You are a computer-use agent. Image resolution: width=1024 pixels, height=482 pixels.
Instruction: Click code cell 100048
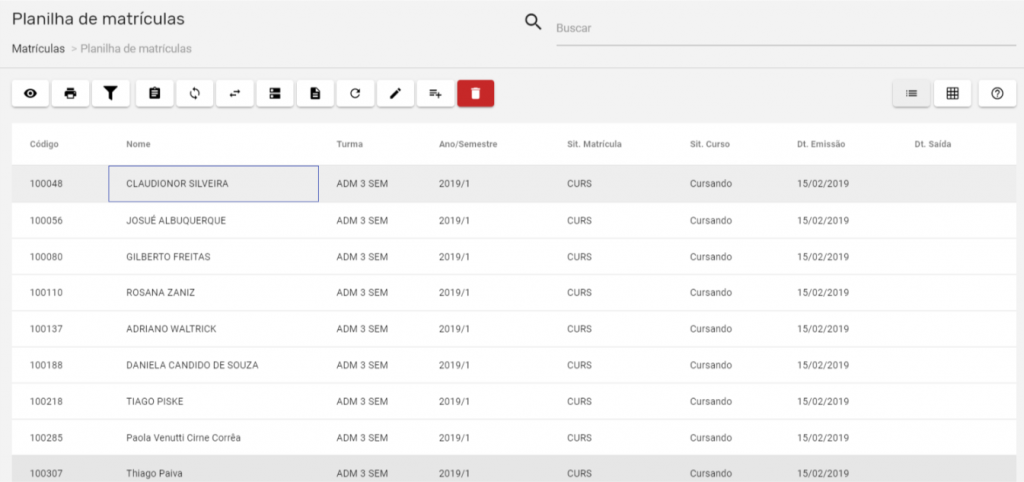pos(46,184)
